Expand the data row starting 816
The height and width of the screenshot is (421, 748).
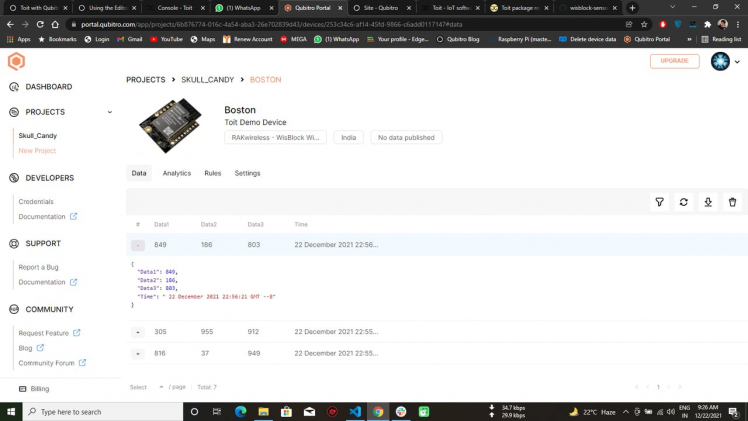point(138,354)
